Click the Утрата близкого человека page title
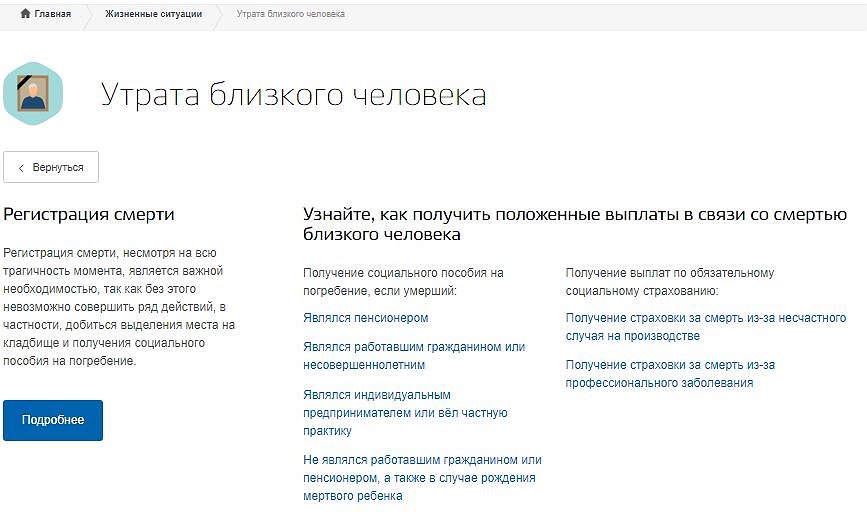Viewport: 867px width, 520px height. [293, 95]
